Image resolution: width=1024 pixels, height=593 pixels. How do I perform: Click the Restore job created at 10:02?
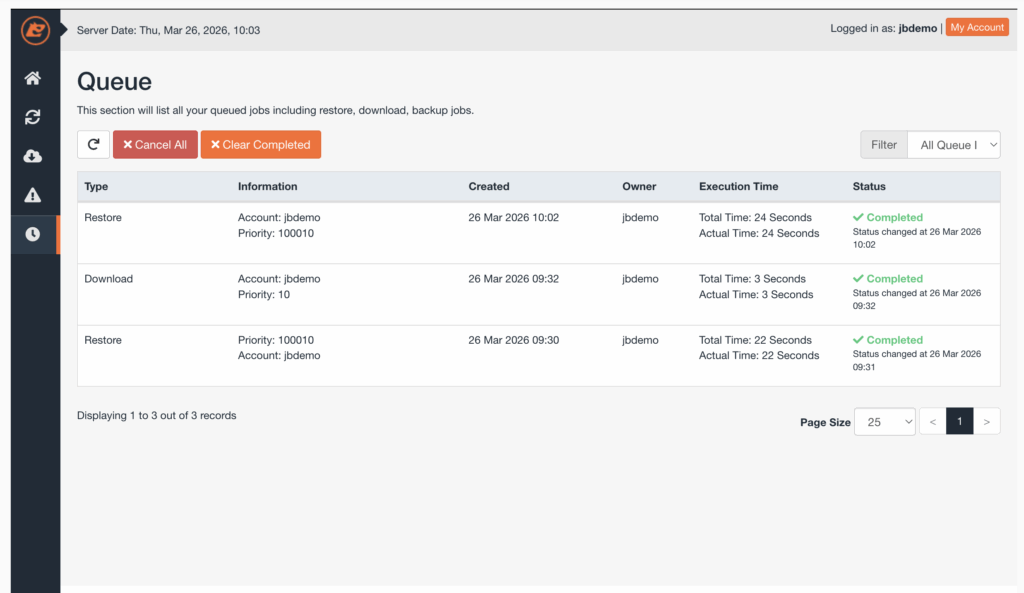[x=103, y=217]
